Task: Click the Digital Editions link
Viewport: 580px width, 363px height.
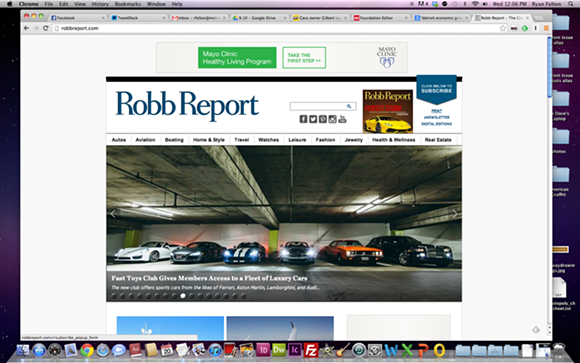Action: point(436,124)
